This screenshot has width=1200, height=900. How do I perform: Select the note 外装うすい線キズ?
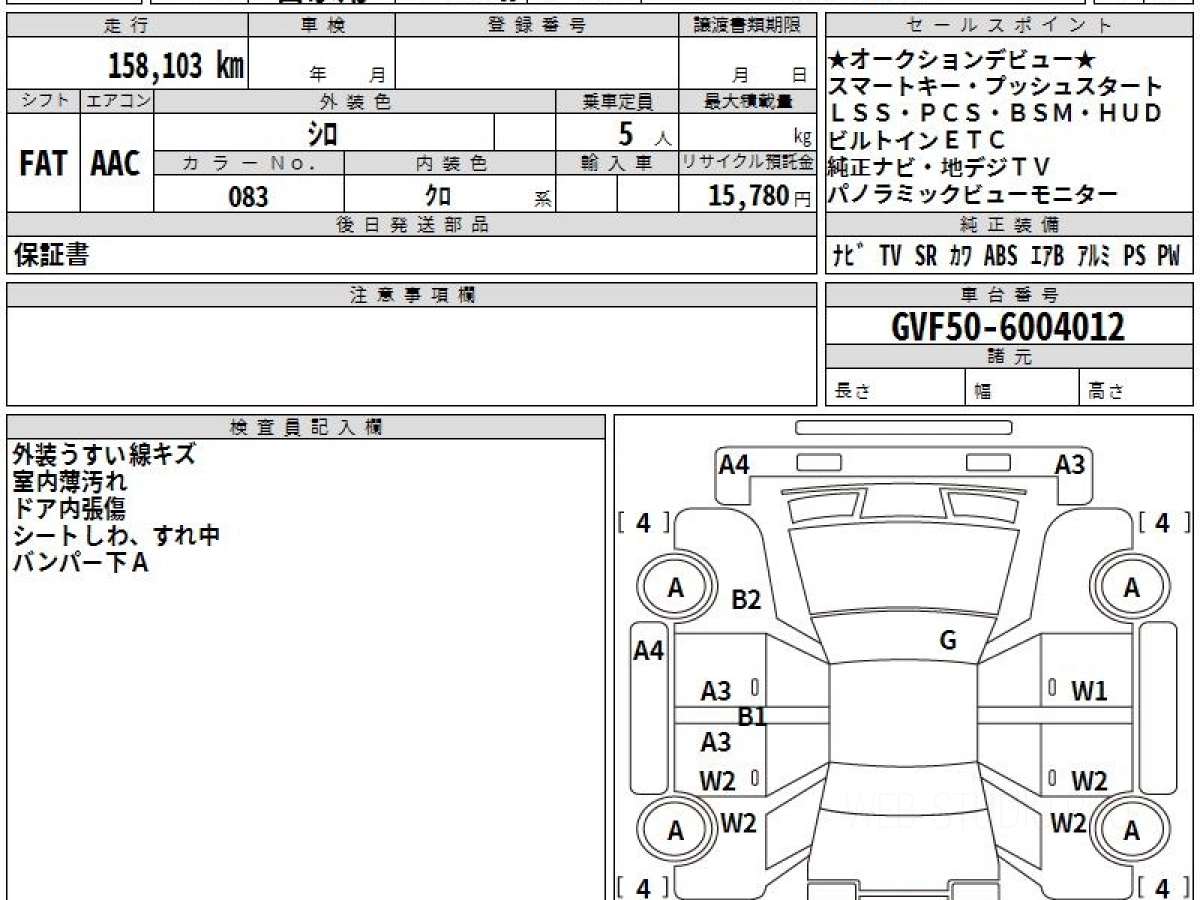pos(104,454)
